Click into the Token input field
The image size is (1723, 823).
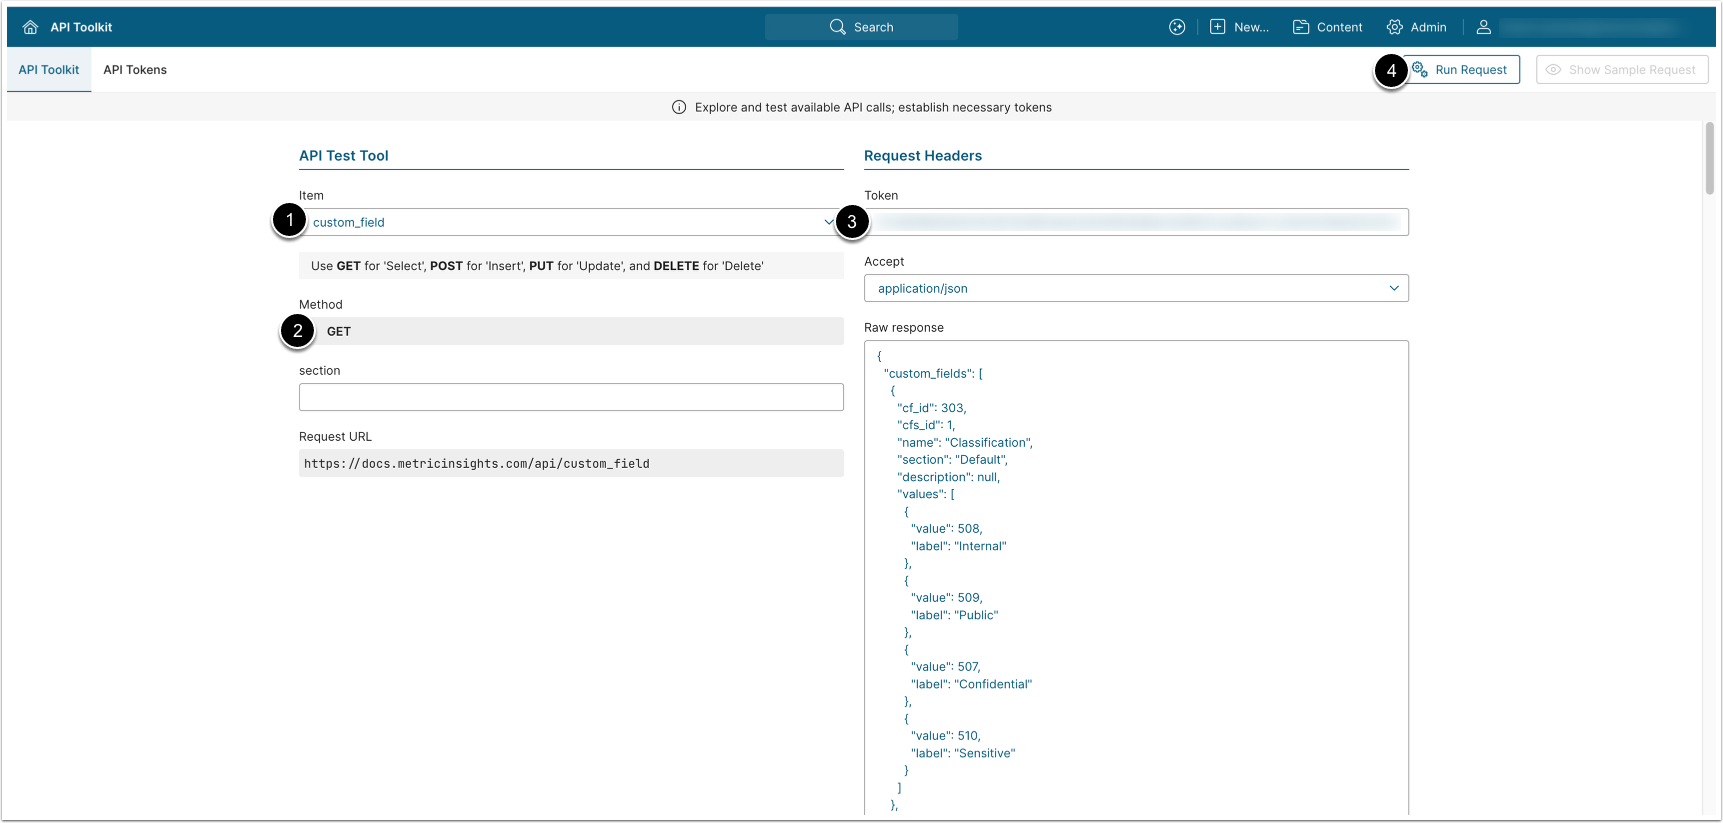click(x=1135, y=222)
